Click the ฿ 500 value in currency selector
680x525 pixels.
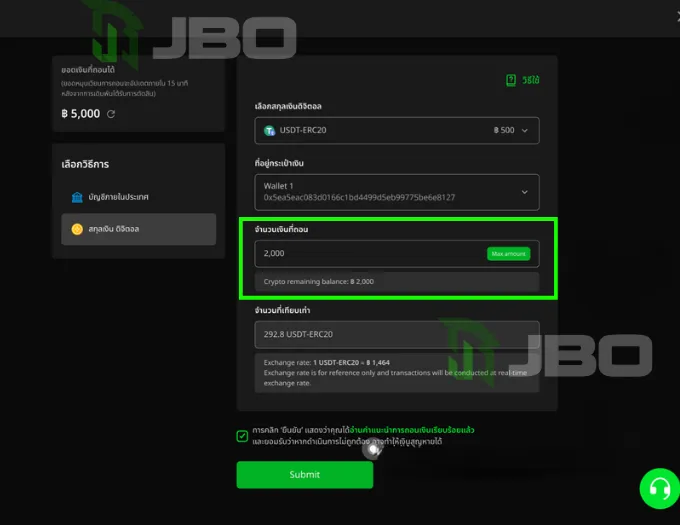(504, 130)
